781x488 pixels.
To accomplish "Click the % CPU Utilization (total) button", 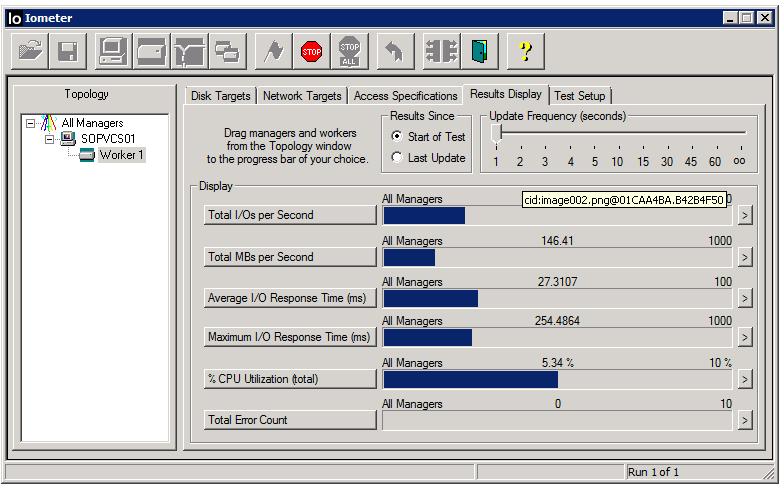I will [x=290, y=379].
